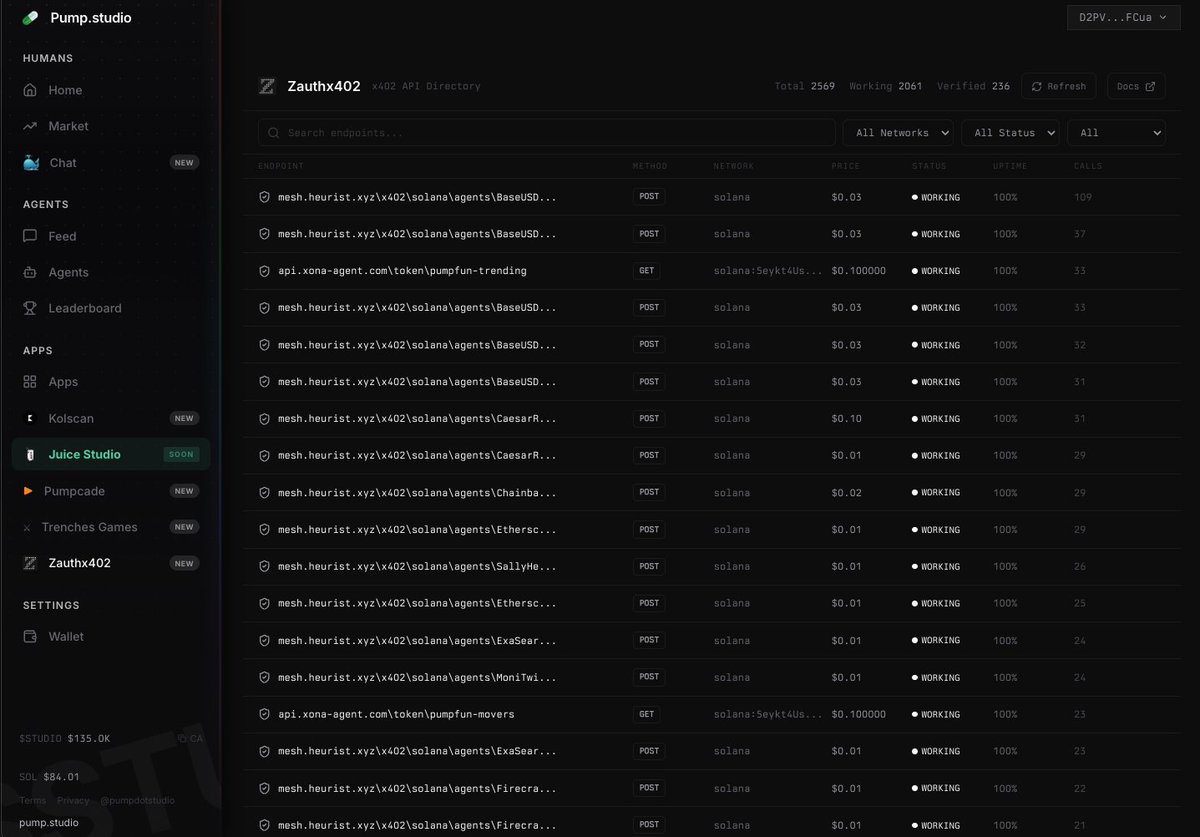The height and width of the screenshot is (837, 1200).
Task: Click the Privacy footer link
Action: [73, 800]
